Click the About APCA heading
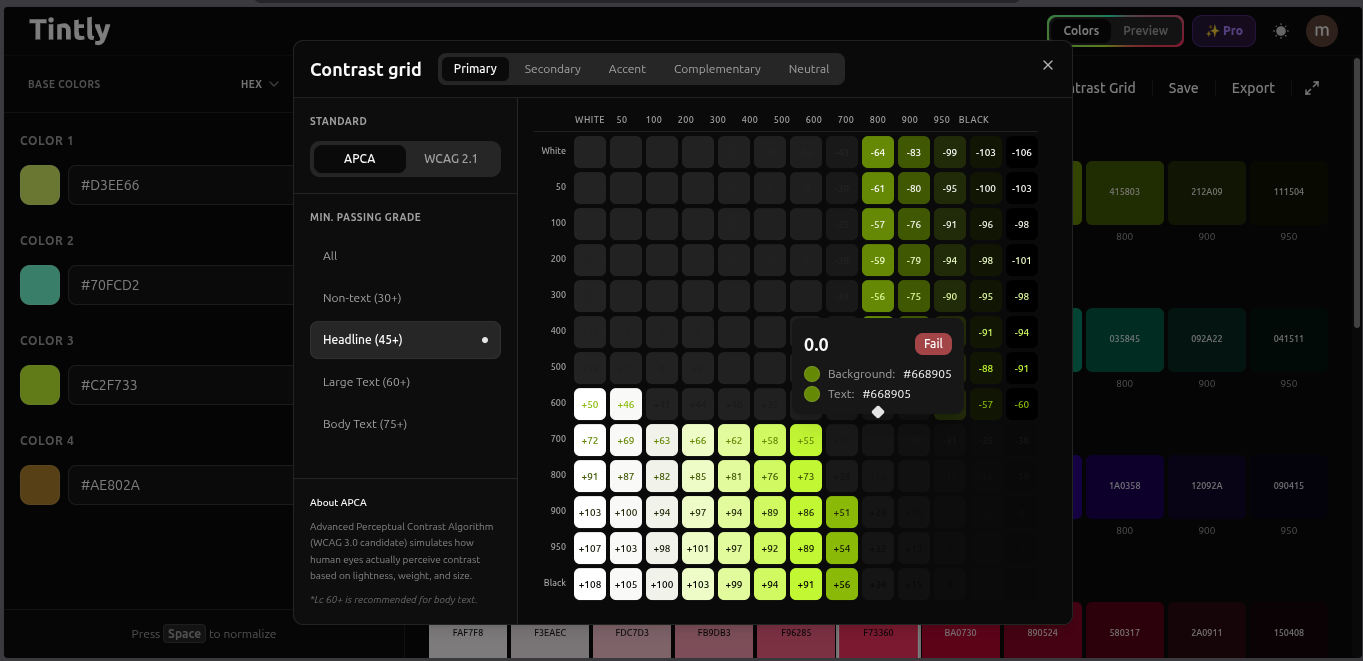Image resolution: width=1363 pixels, height=661 pixels. pyautogui.click(x=338, y=503)
